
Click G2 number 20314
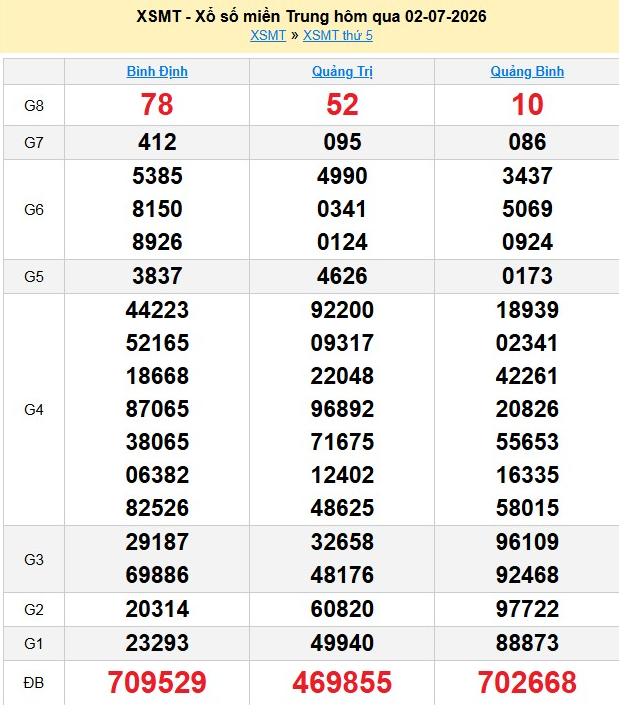157,609
